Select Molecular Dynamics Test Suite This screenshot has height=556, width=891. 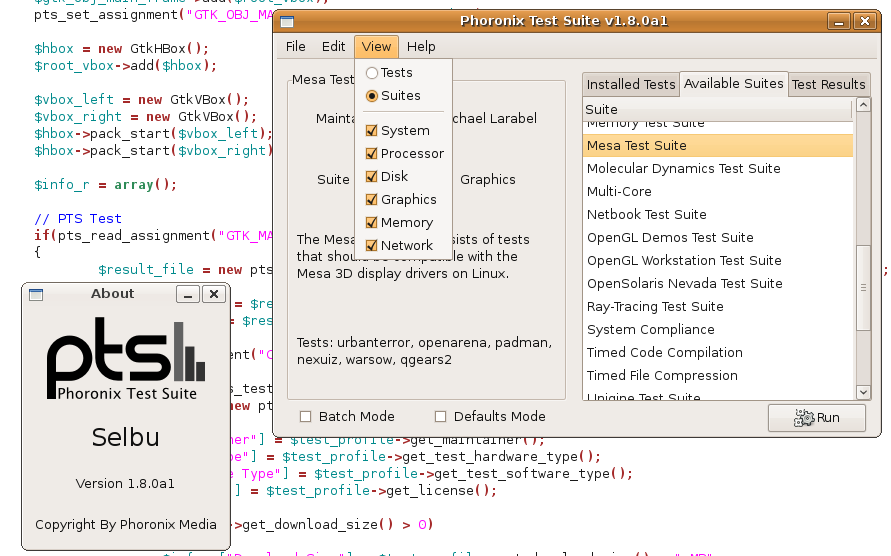point(718,168)
